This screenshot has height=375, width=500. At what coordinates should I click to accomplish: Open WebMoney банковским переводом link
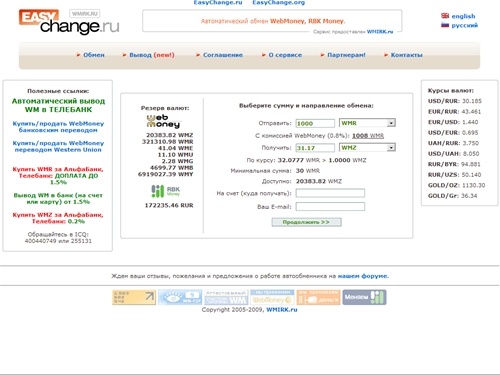58,127
